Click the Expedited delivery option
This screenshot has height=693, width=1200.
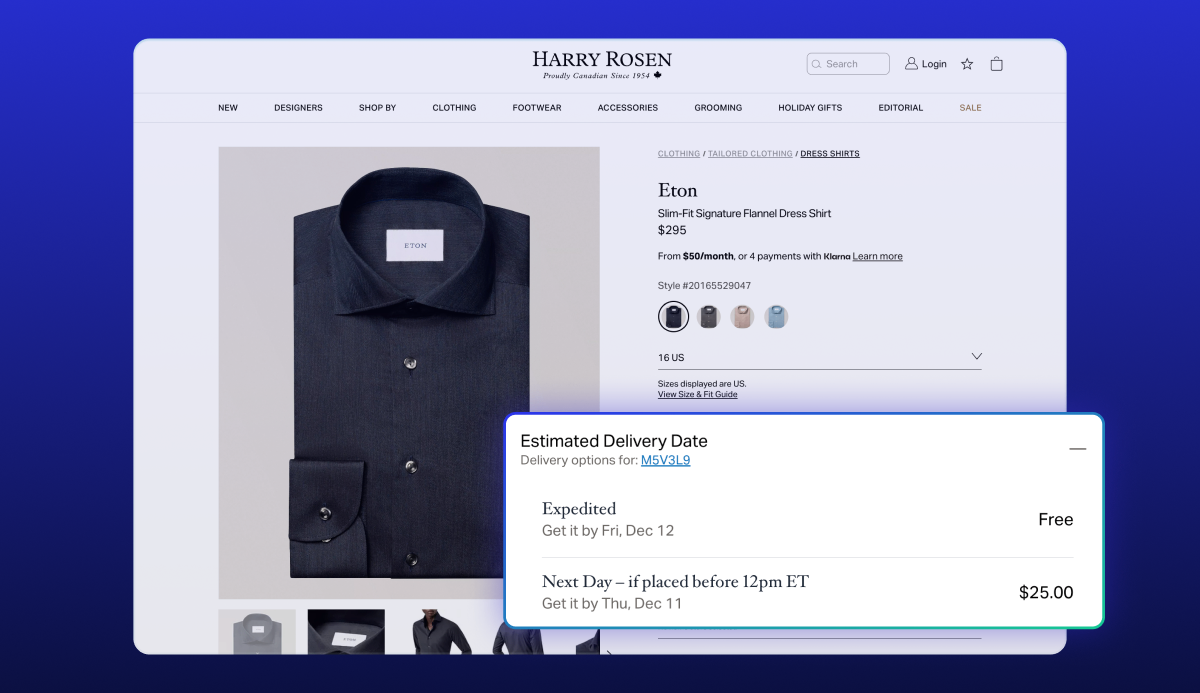point(807,519)
